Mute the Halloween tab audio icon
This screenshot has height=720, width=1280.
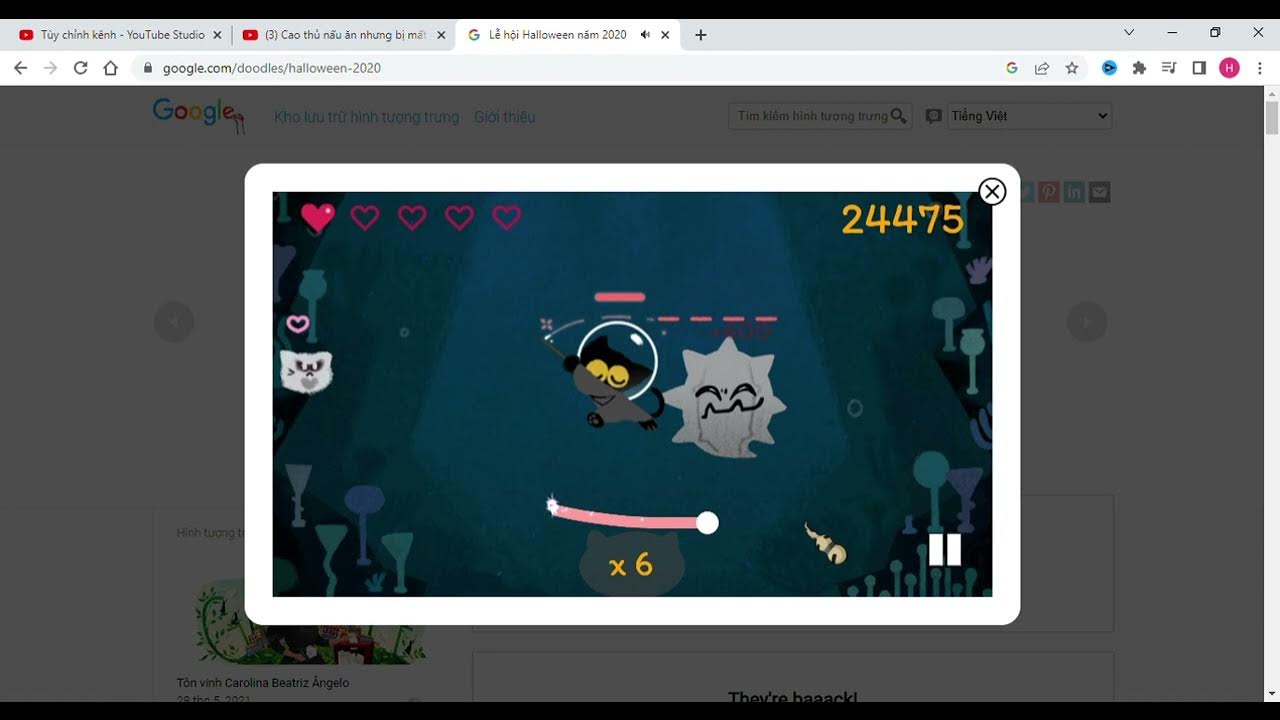pos(645,35)
